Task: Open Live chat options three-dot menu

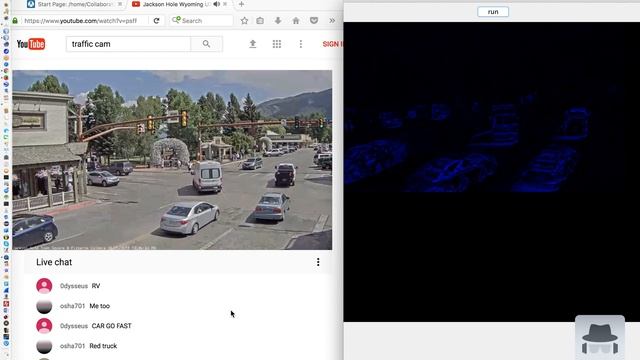Action: click(x=318, y=262)
